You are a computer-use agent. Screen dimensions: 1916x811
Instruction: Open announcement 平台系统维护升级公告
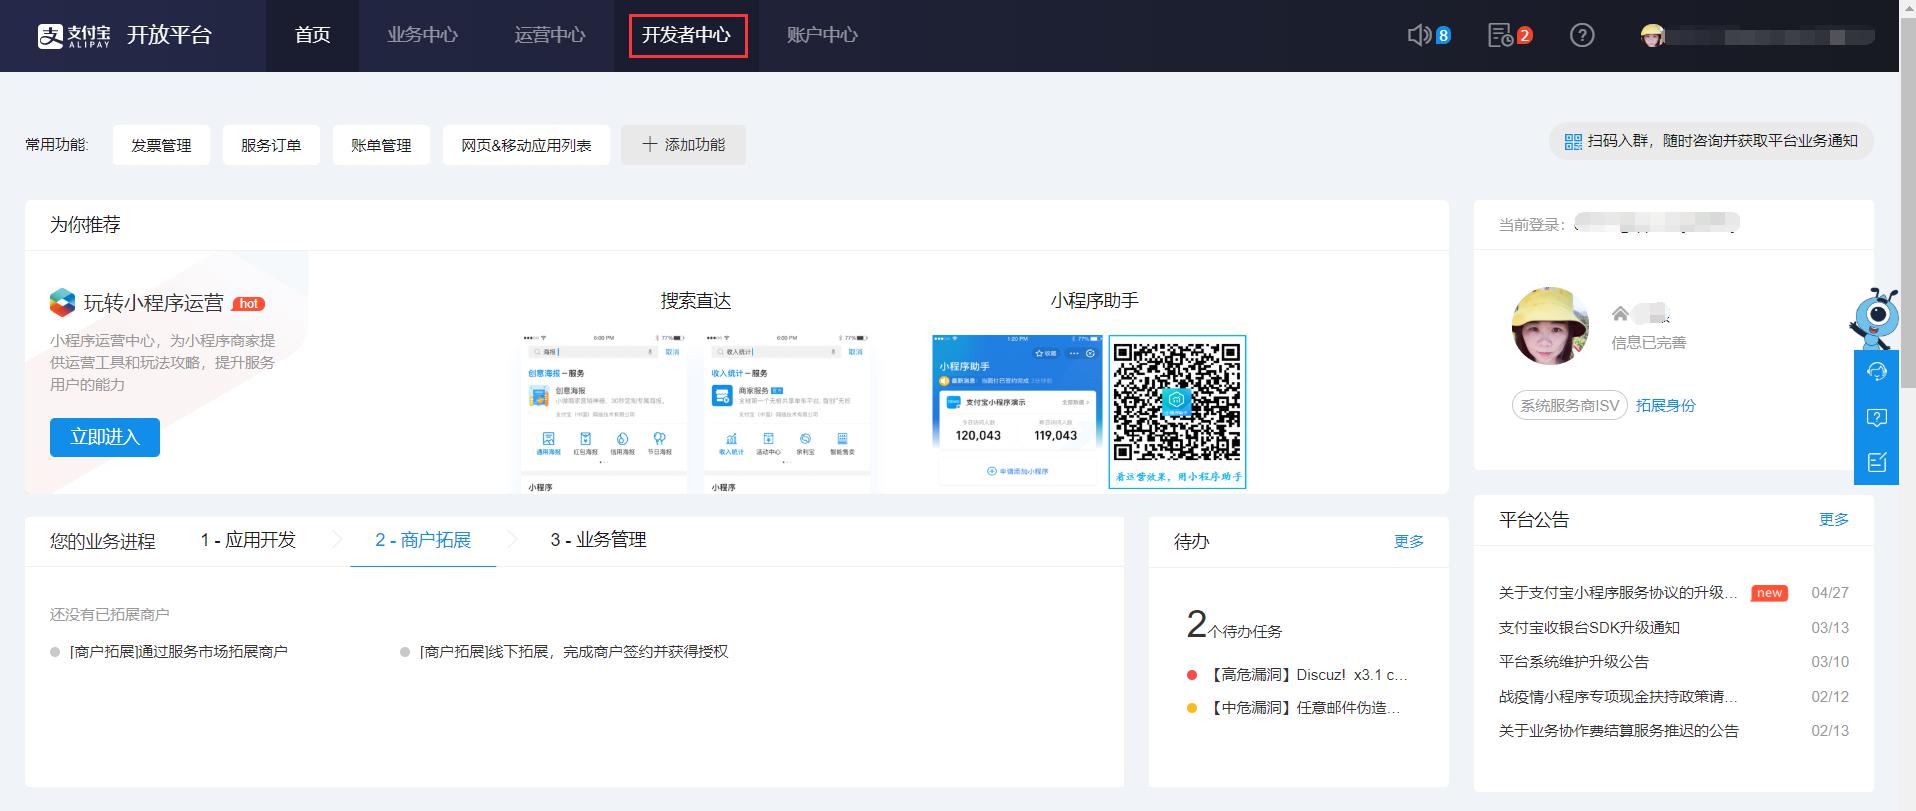[1573, 662]
